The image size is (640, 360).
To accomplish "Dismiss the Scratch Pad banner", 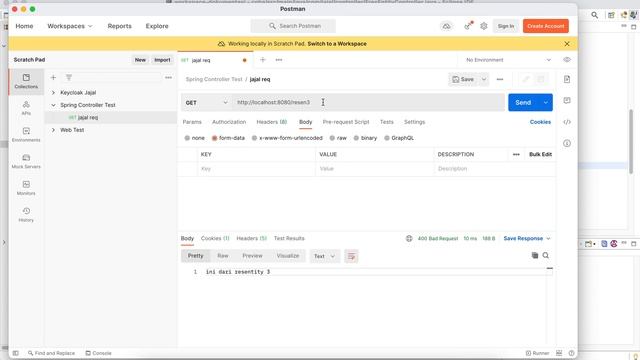I will click(x=567, y=44).
